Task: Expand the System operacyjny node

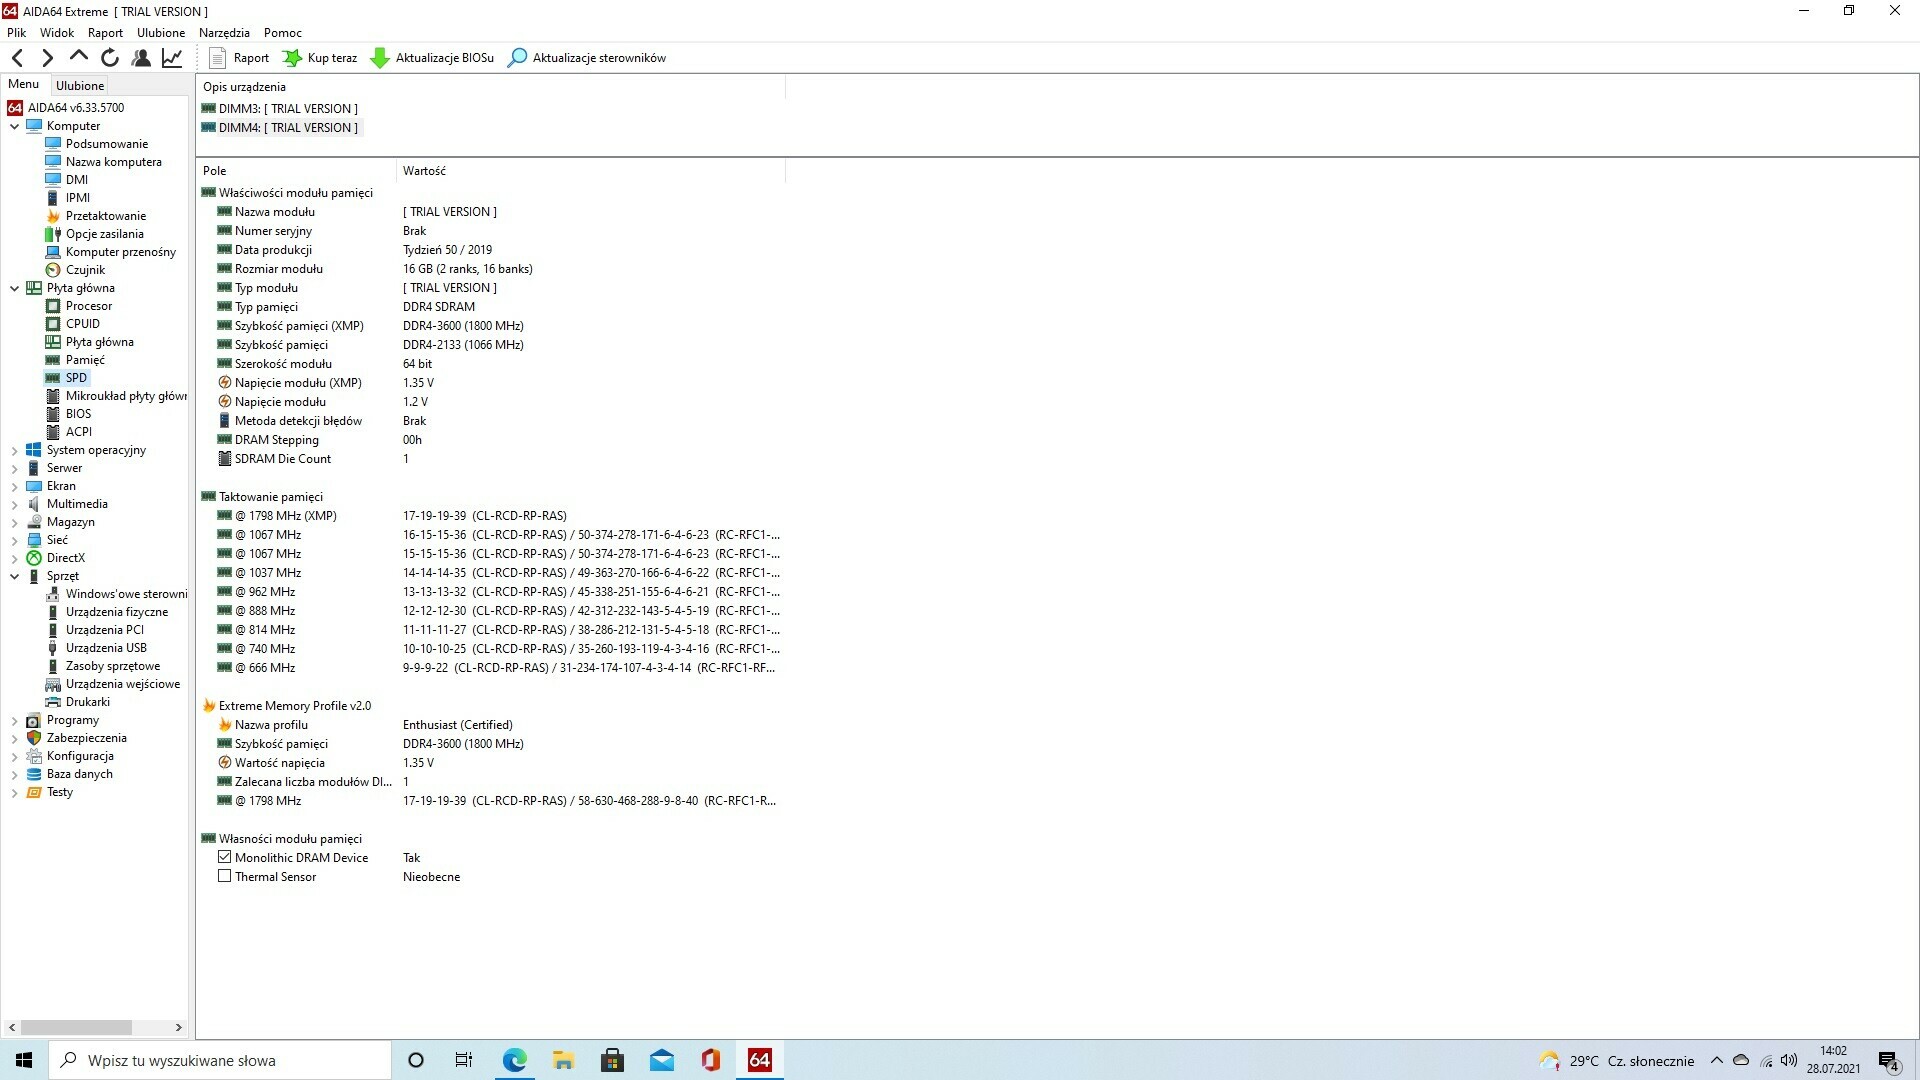Action: (14, 450)
